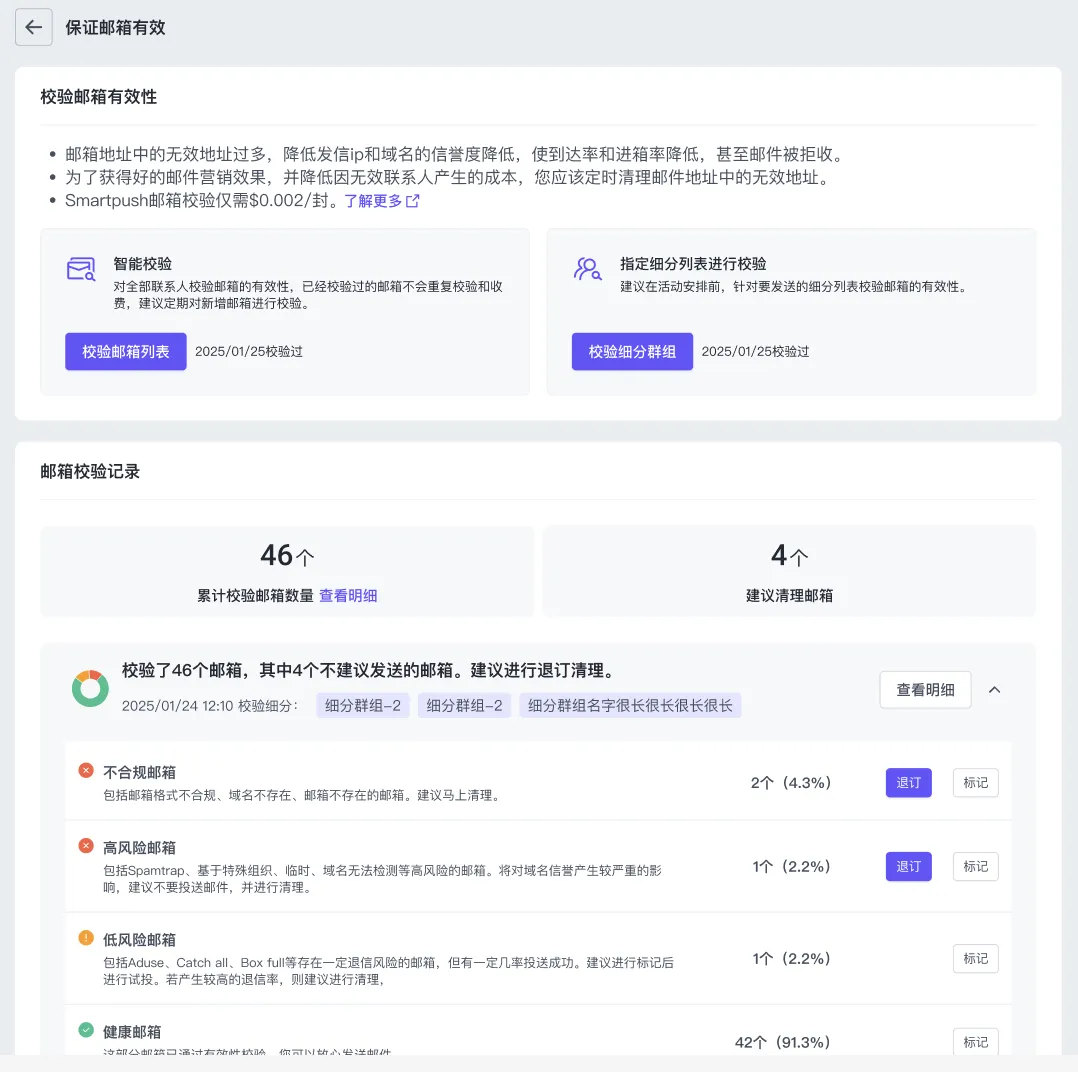
Task: Open the 了解更多 link
Action: [373, 201]
